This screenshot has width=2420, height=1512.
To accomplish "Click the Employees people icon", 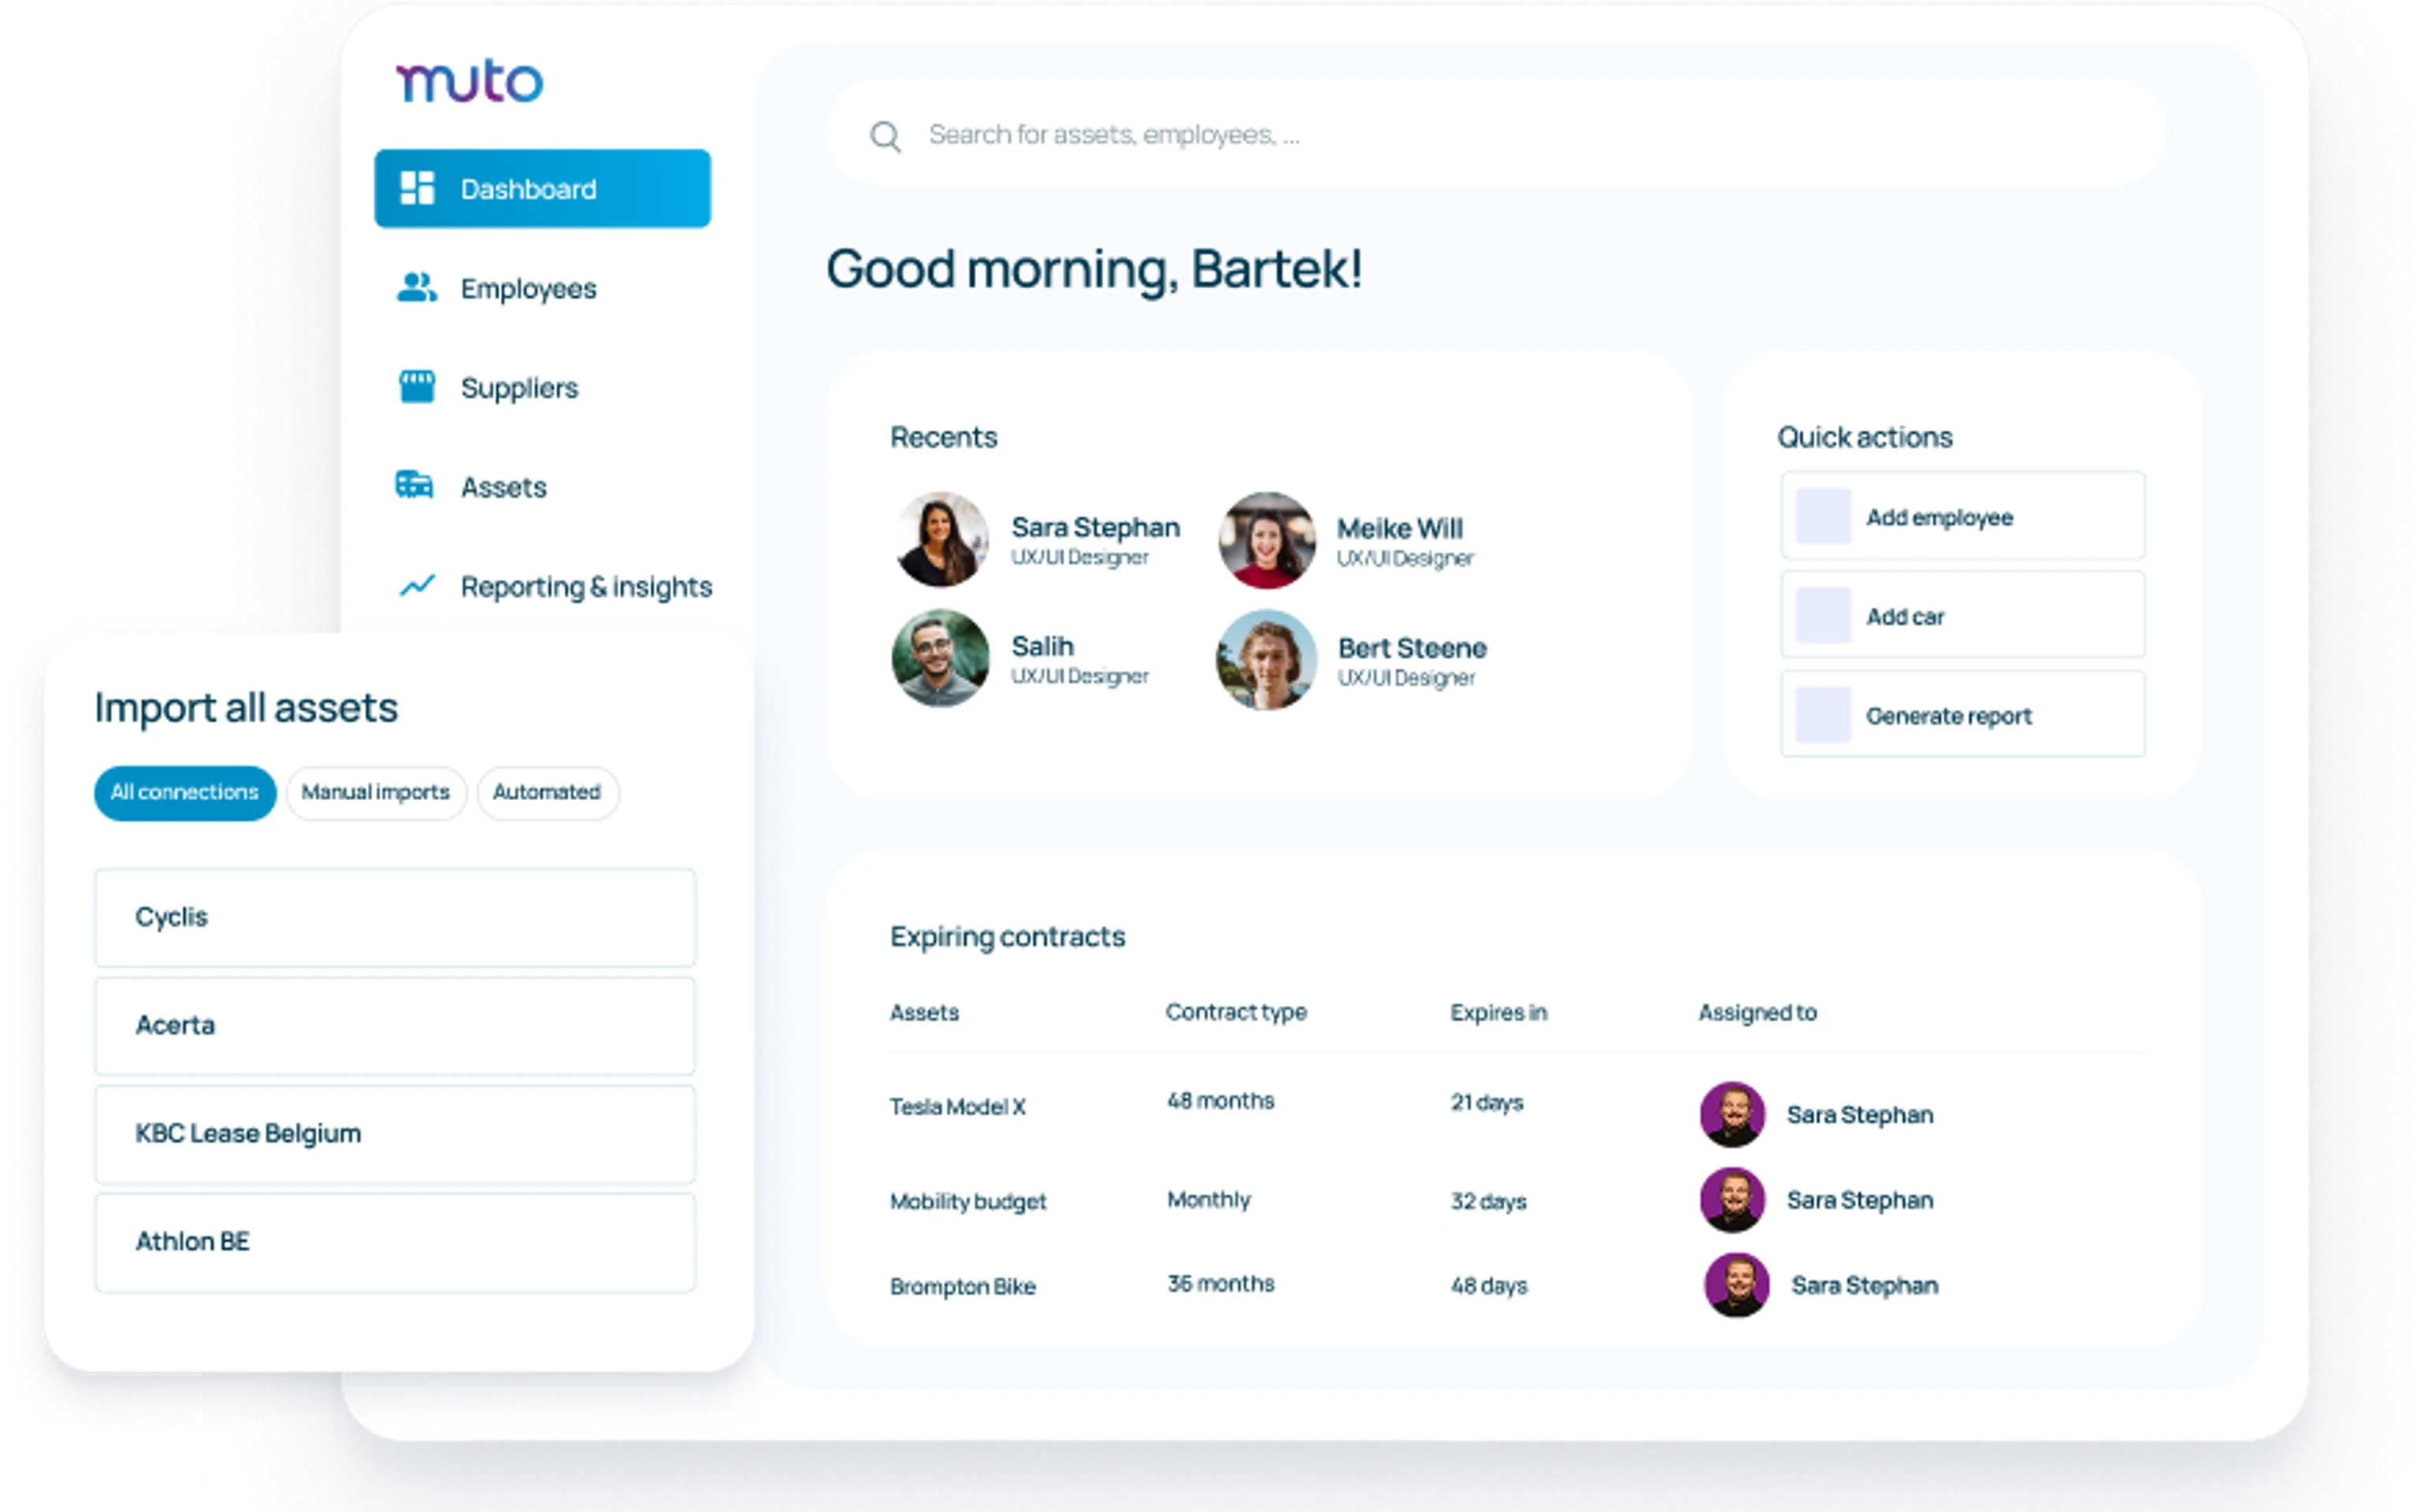I will pyautogui.click(x=417, y=288).
